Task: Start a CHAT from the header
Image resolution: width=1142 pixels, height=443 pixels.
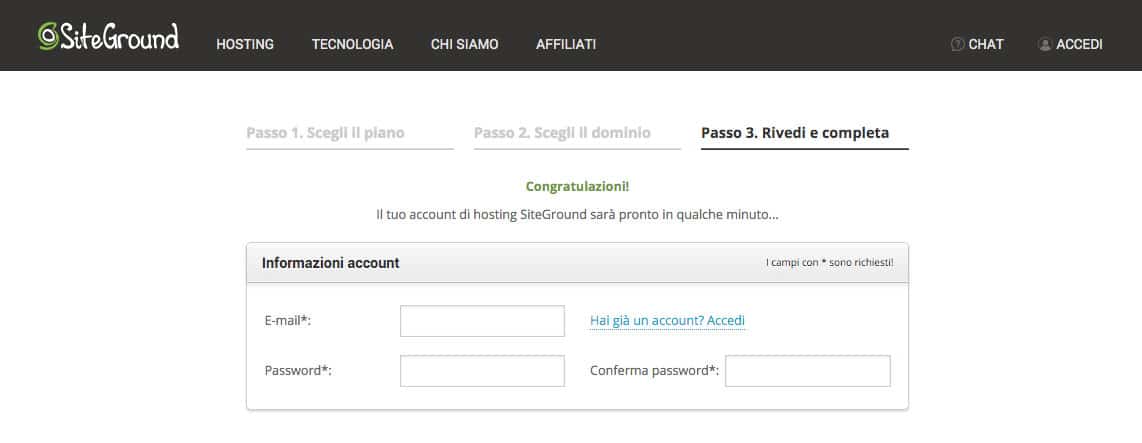Action: (x=986, y=44)
